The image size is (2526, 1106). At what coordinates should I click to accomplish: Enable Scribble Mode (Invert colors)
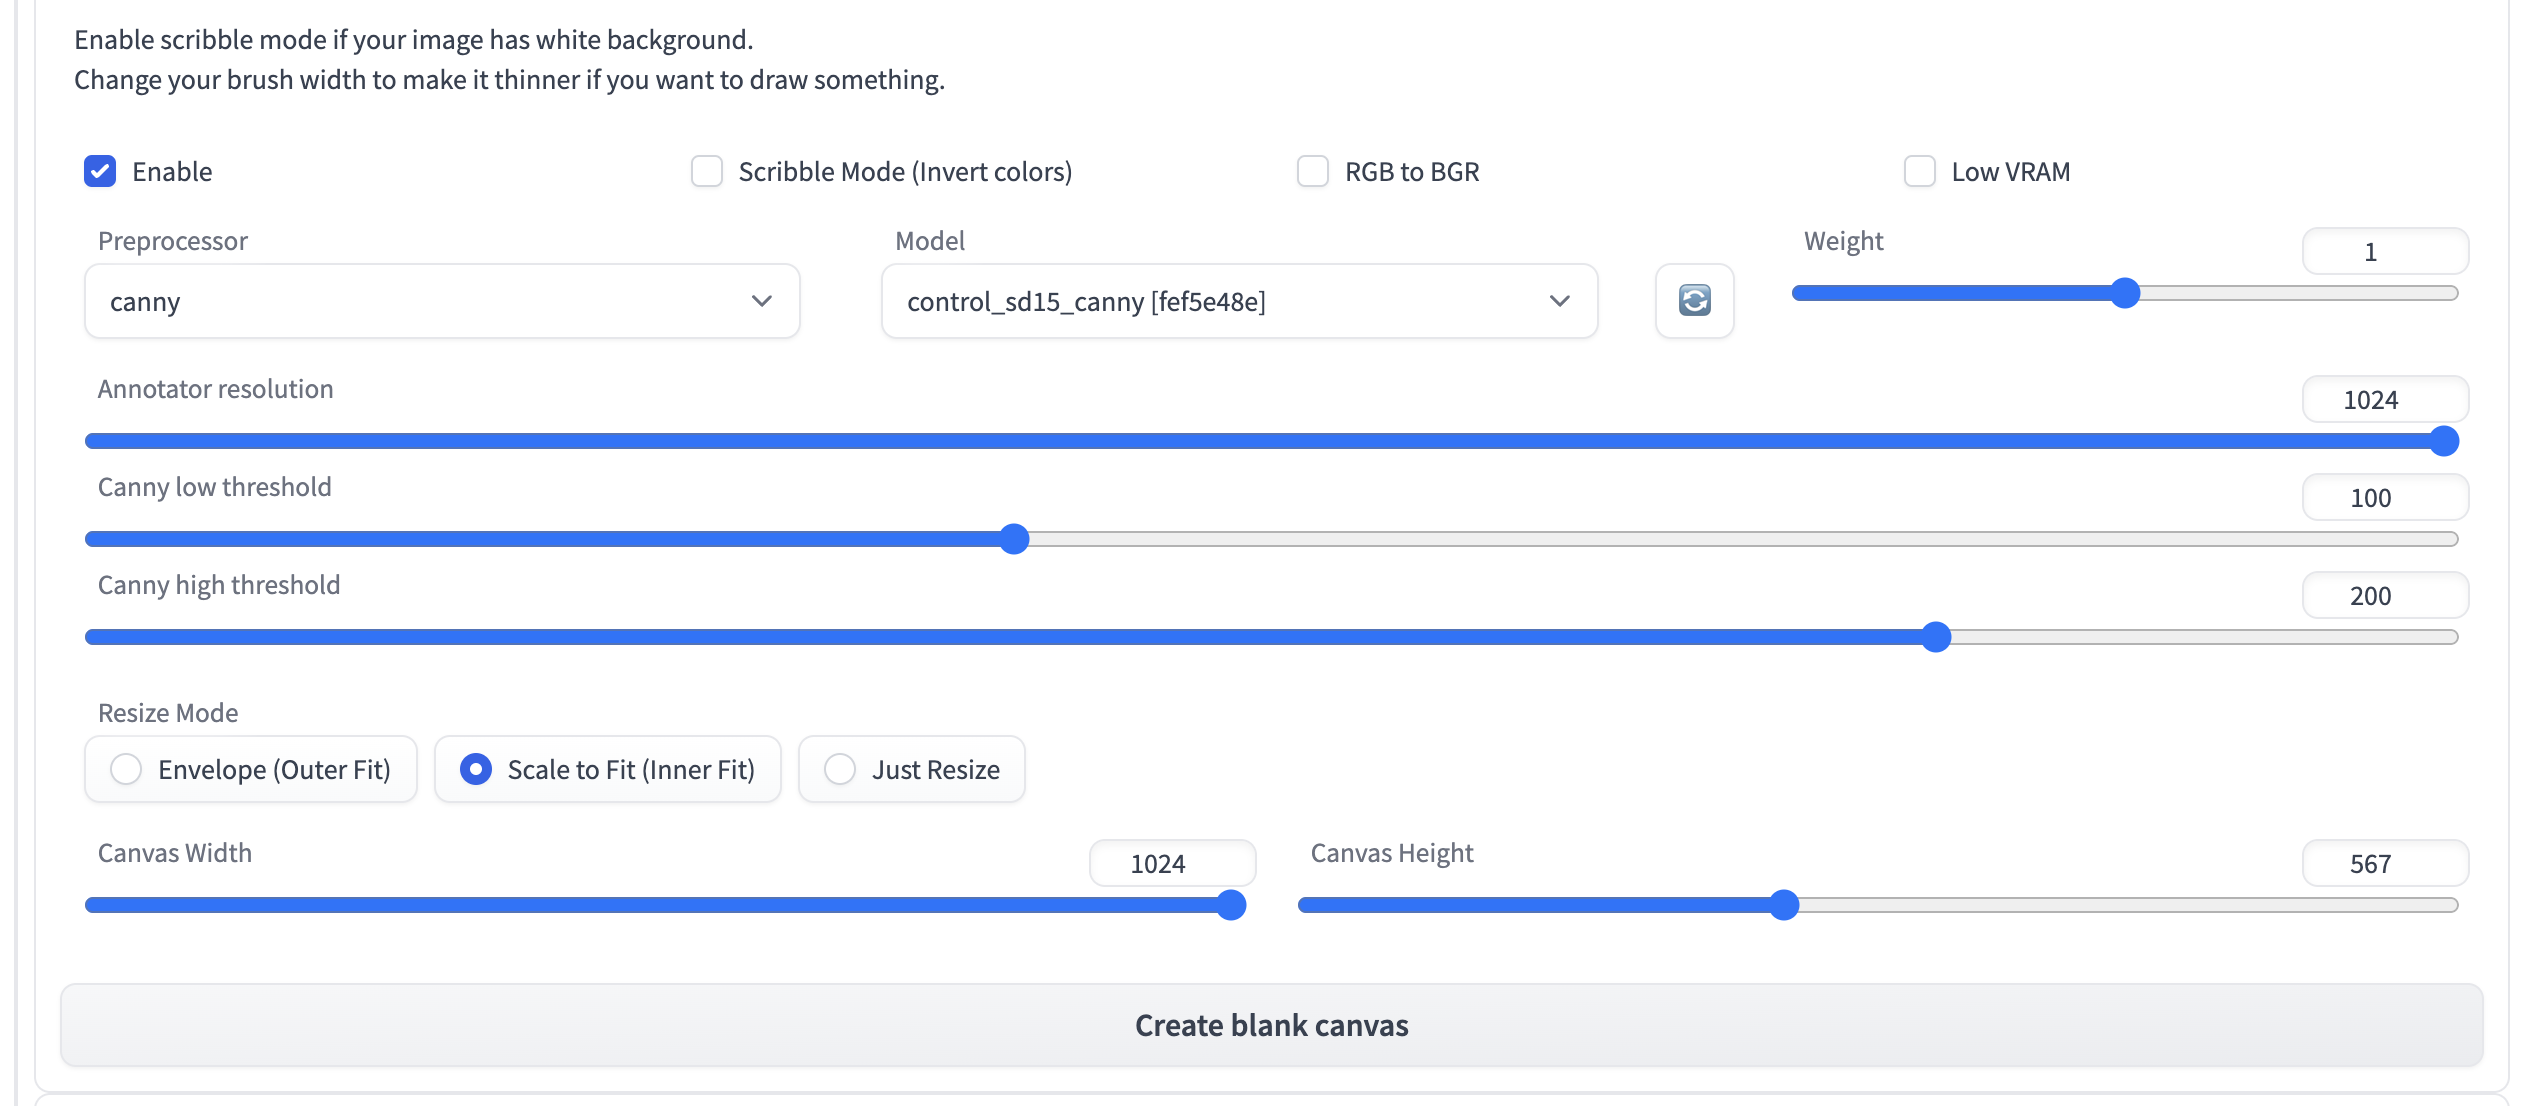coord(707,171)
